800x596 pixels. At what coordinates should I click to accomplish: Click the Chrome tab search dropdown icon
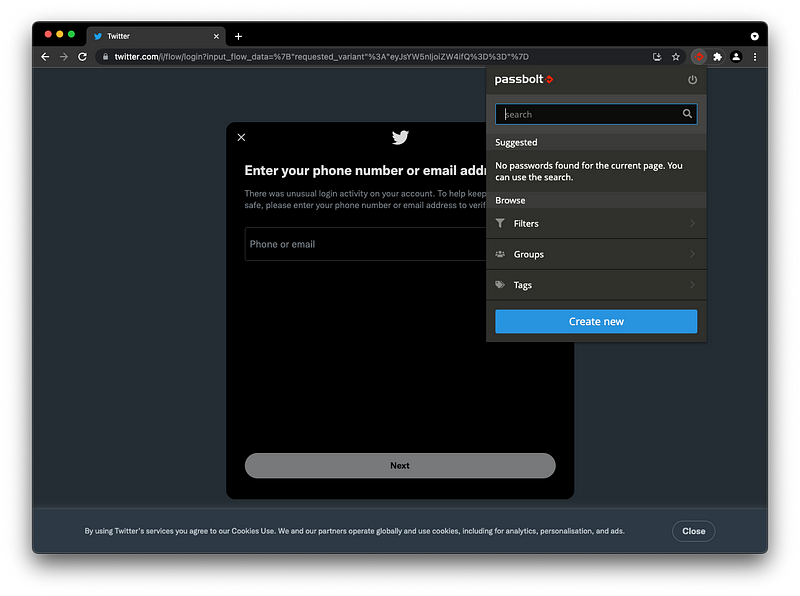(754, 36)
